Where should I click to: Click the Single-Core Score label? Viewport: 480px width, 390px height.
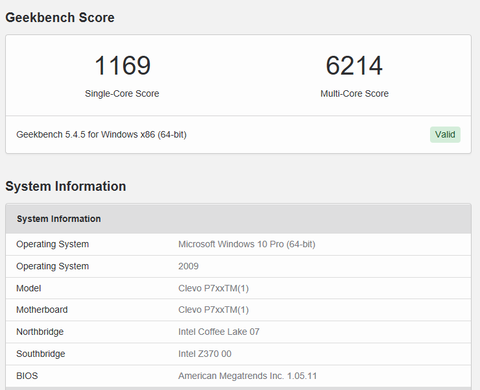(x=122, y=94)
